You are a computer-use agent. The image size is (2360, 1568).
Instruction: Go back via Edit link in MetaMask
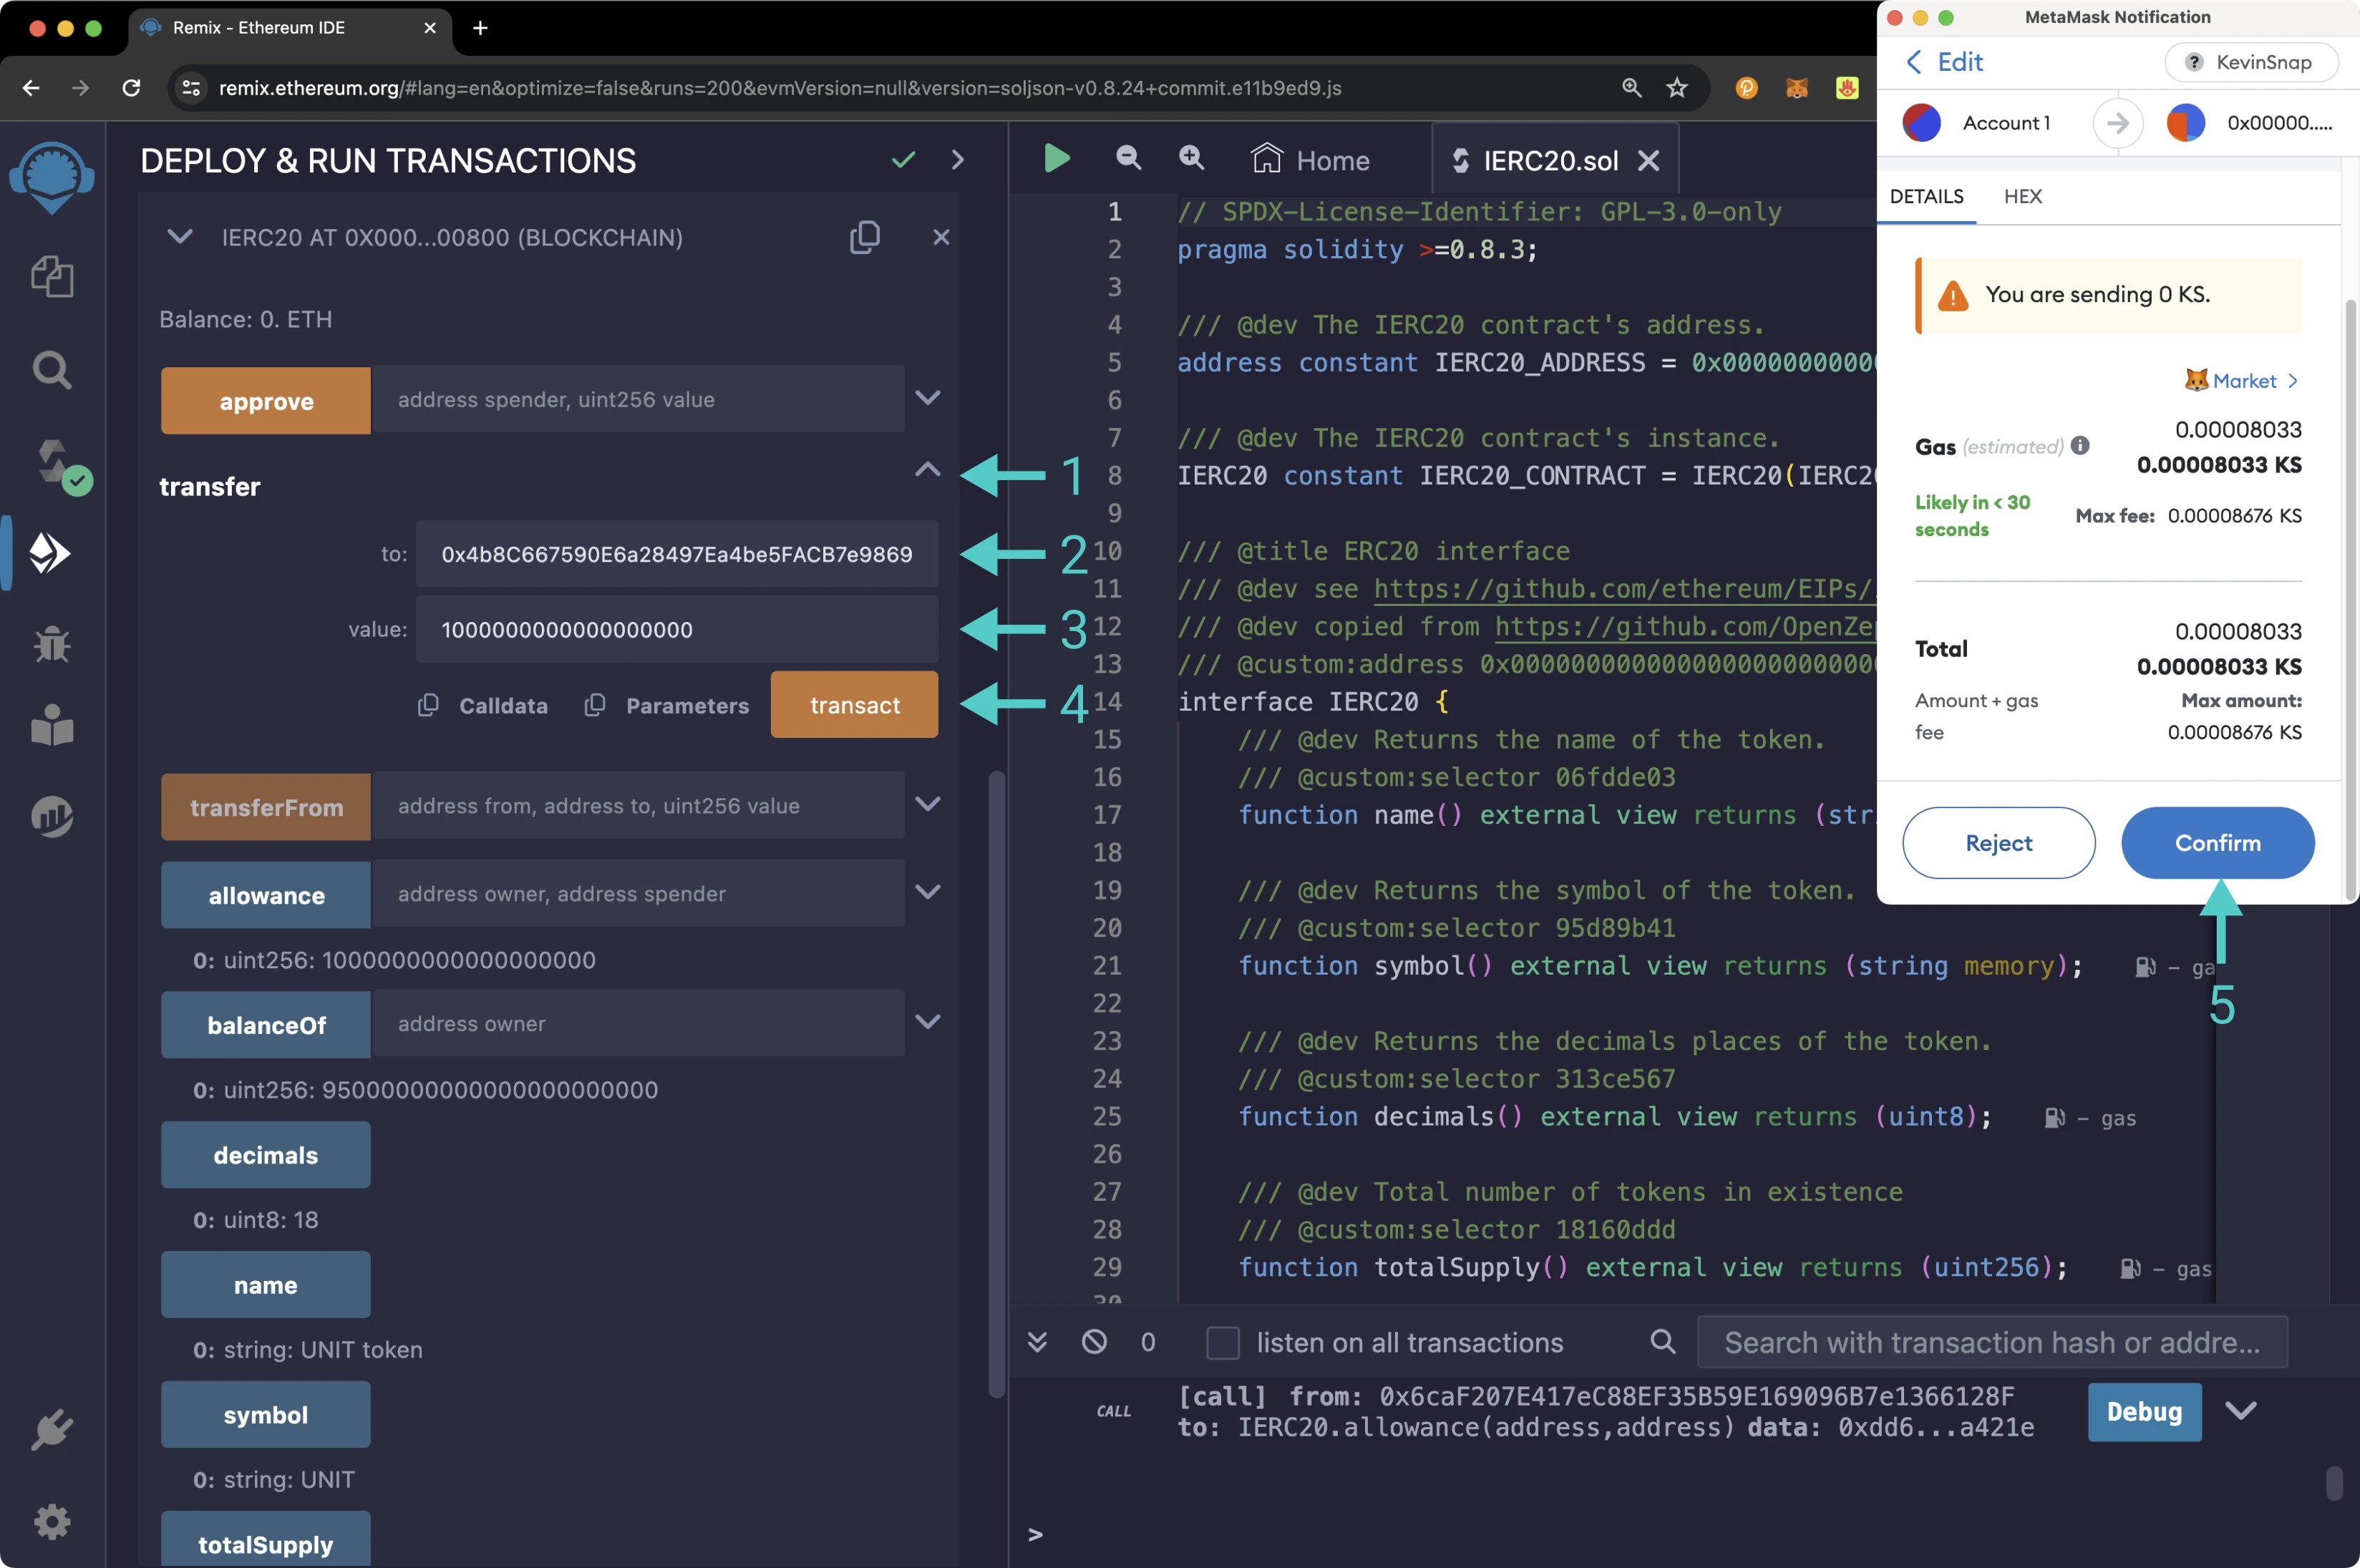[x=1944, y=62]
